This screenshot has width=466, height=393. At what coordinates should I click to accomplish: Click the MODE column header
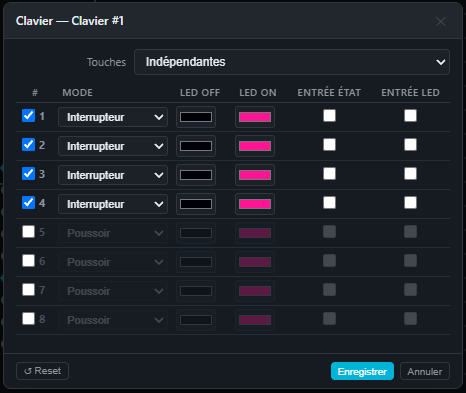(x=78, y=93)
